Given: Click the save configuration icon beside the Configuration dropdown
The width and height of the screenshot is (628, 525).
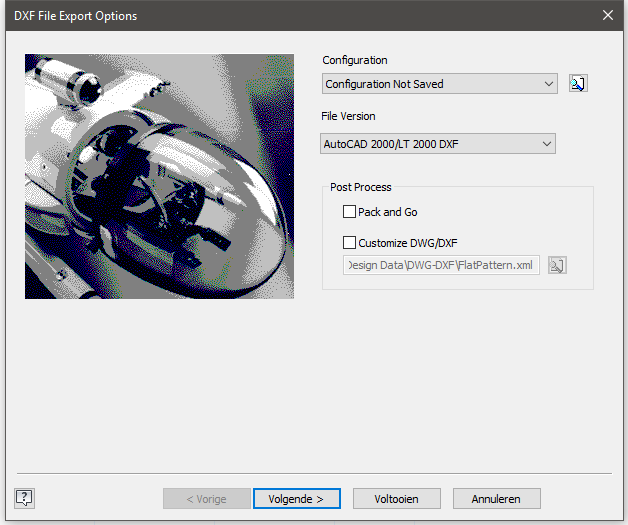Looking at the screenshot, I should point(578,84).
